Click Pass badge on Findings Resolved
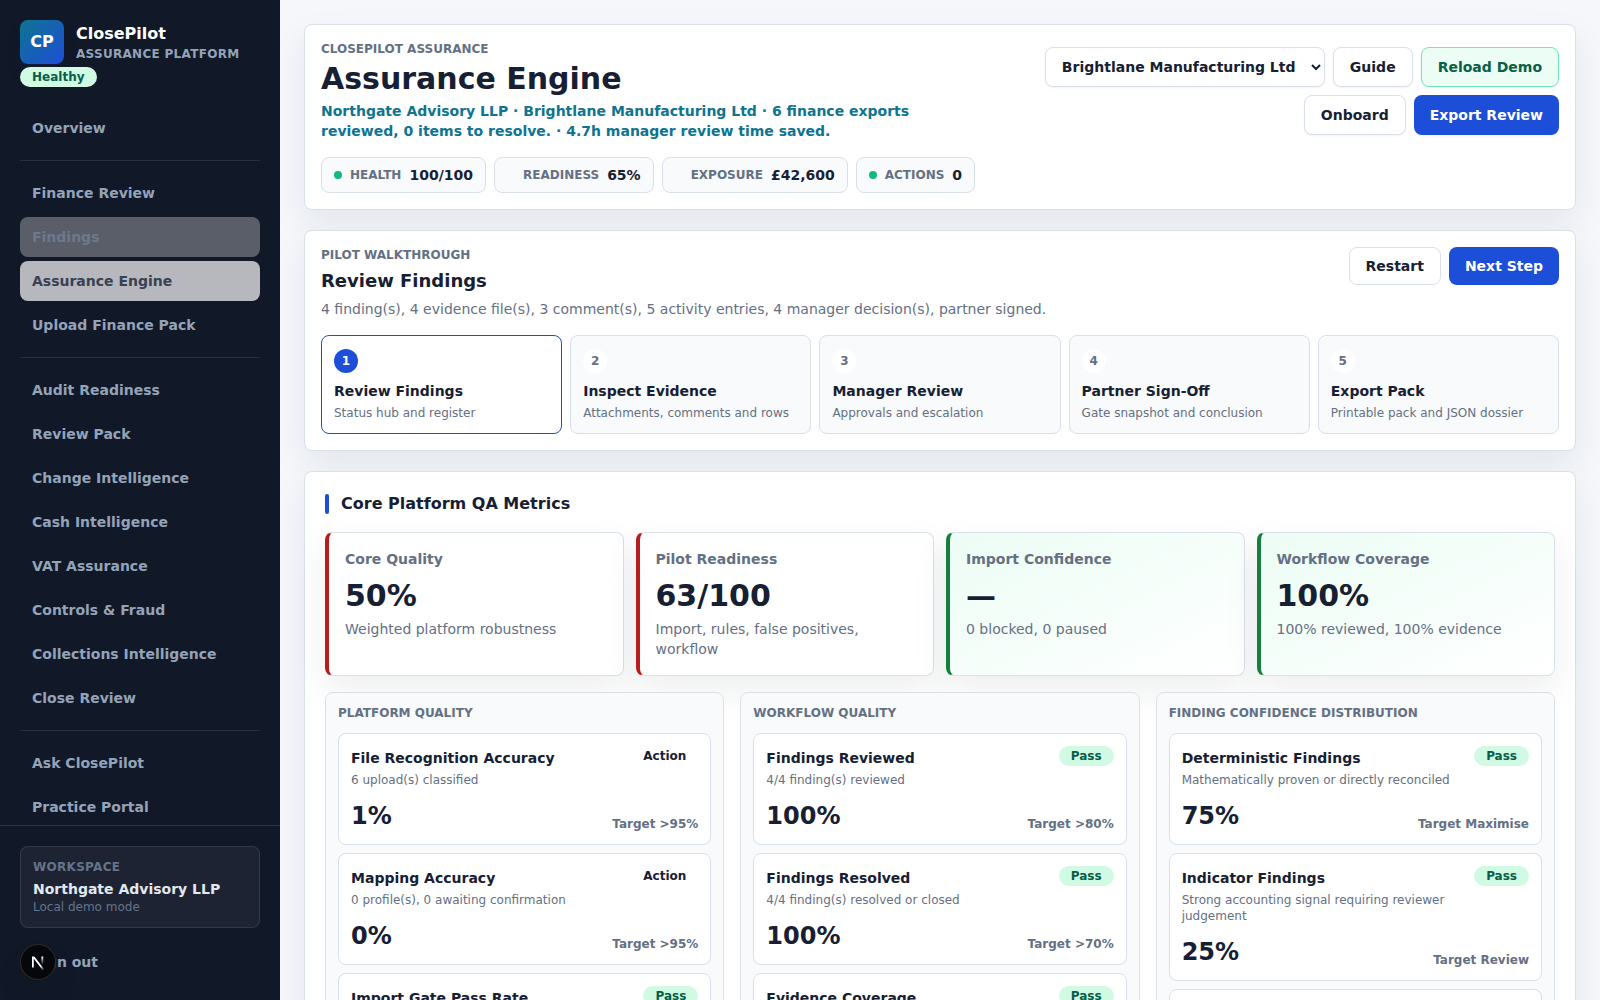 point(1086,876)
